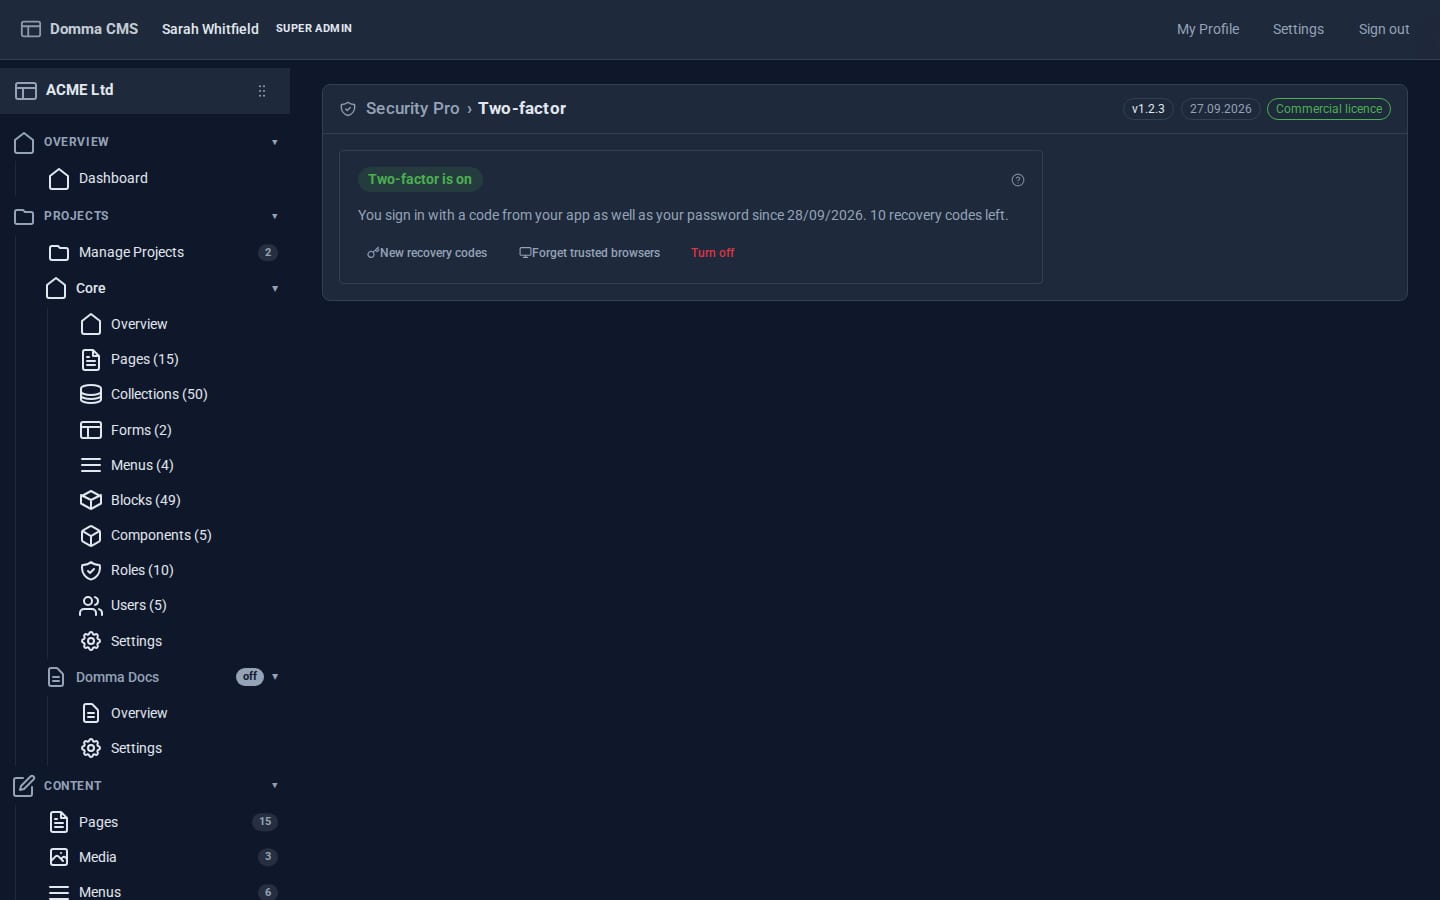Screen dimensions: 1440x900
Task: Click the Content section edit icon
Action: (x=24, y=786)
